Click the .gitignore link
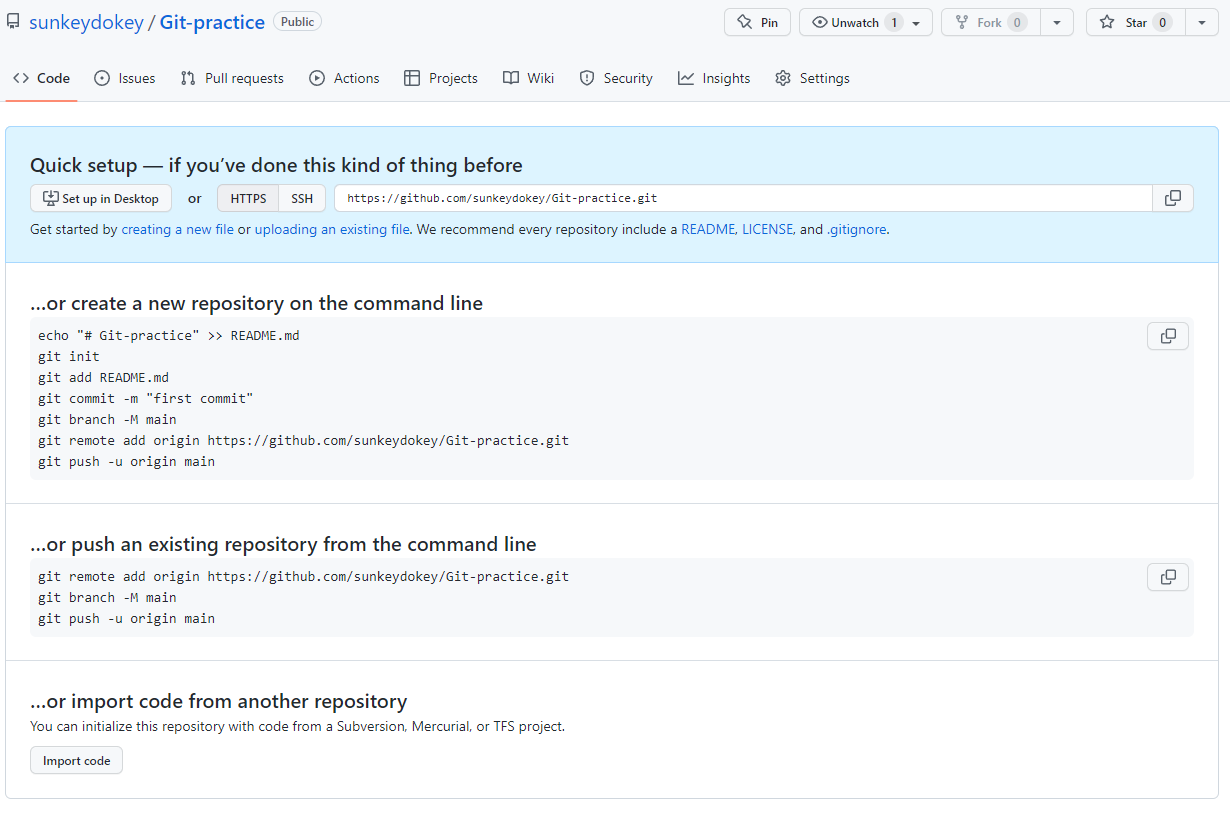1230x816 pixels. click(x=856, y=229)
